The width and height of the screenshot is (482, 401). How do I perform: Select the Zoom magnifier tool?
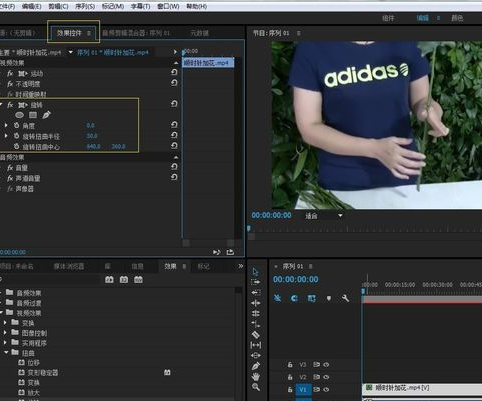click(255, 387)
